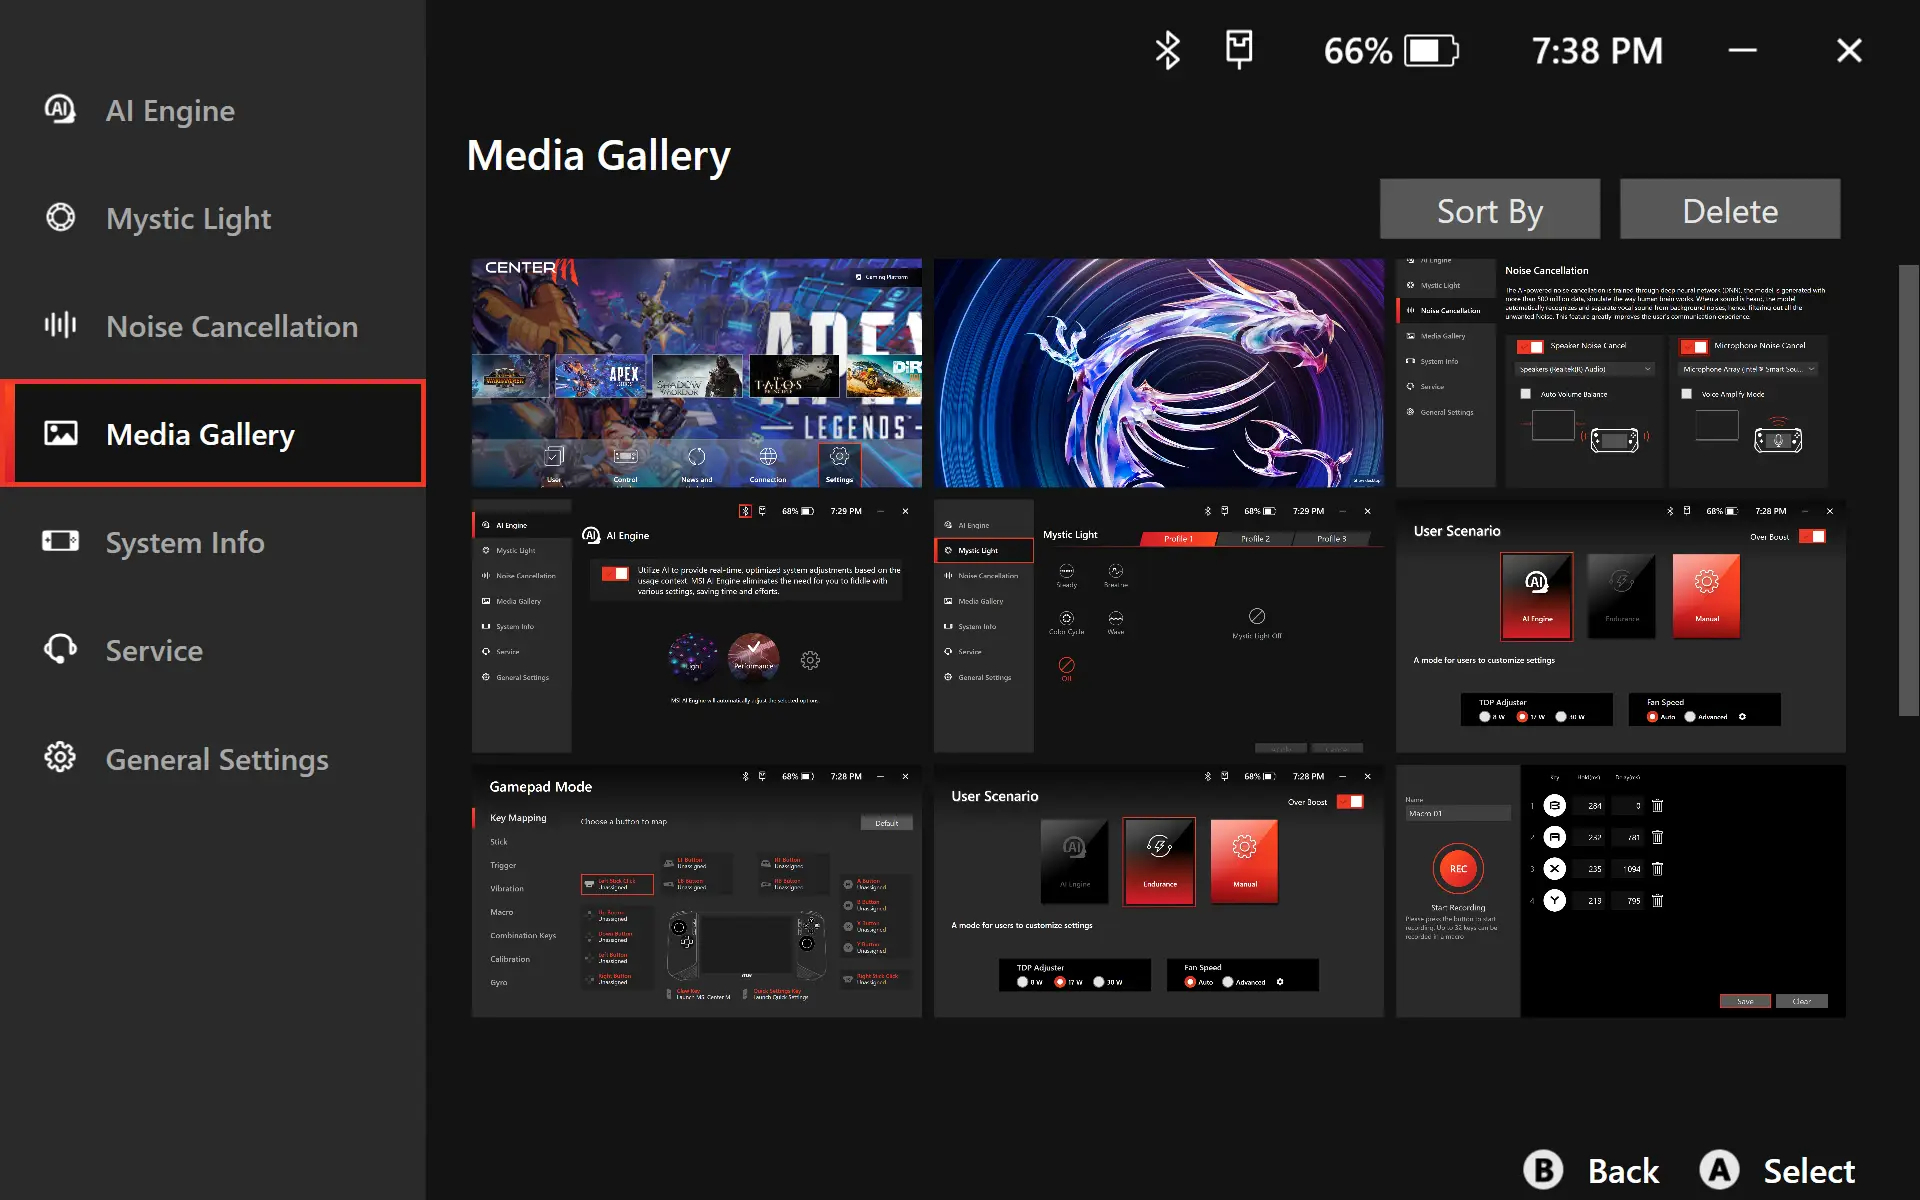This screenshot has height=1200, width=1920.
Task: Select the System Info menu label
Action: tap(185, 542)
